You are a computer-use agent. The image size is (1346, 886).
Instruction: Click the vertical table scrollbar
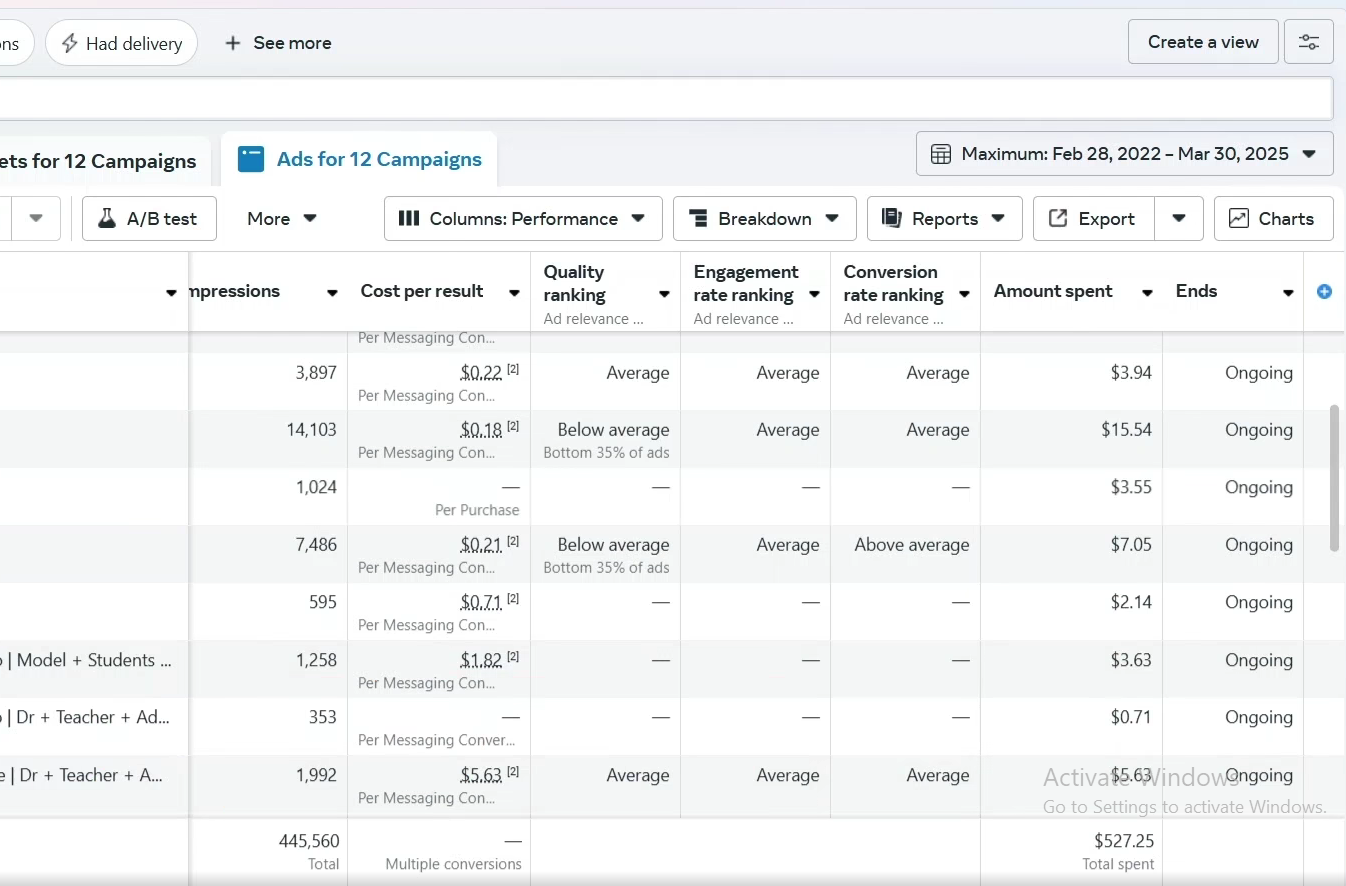click(x=1334, y=478)
